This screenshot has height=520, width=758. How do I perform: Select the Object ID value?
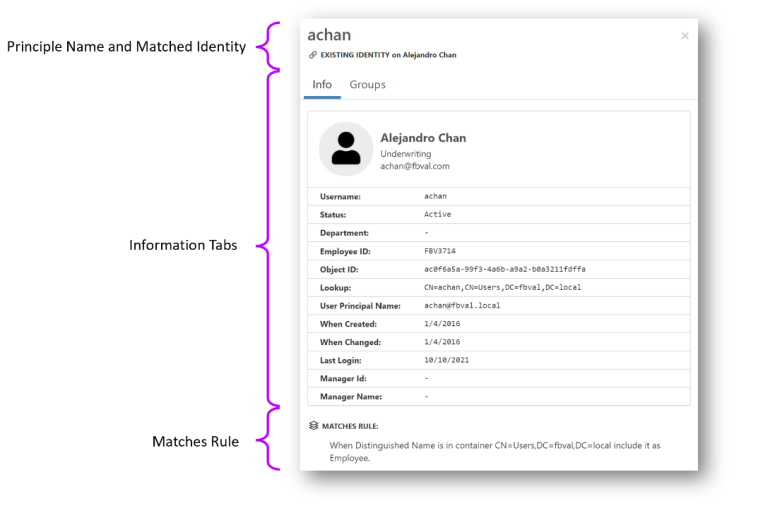(x=504, y=270)
